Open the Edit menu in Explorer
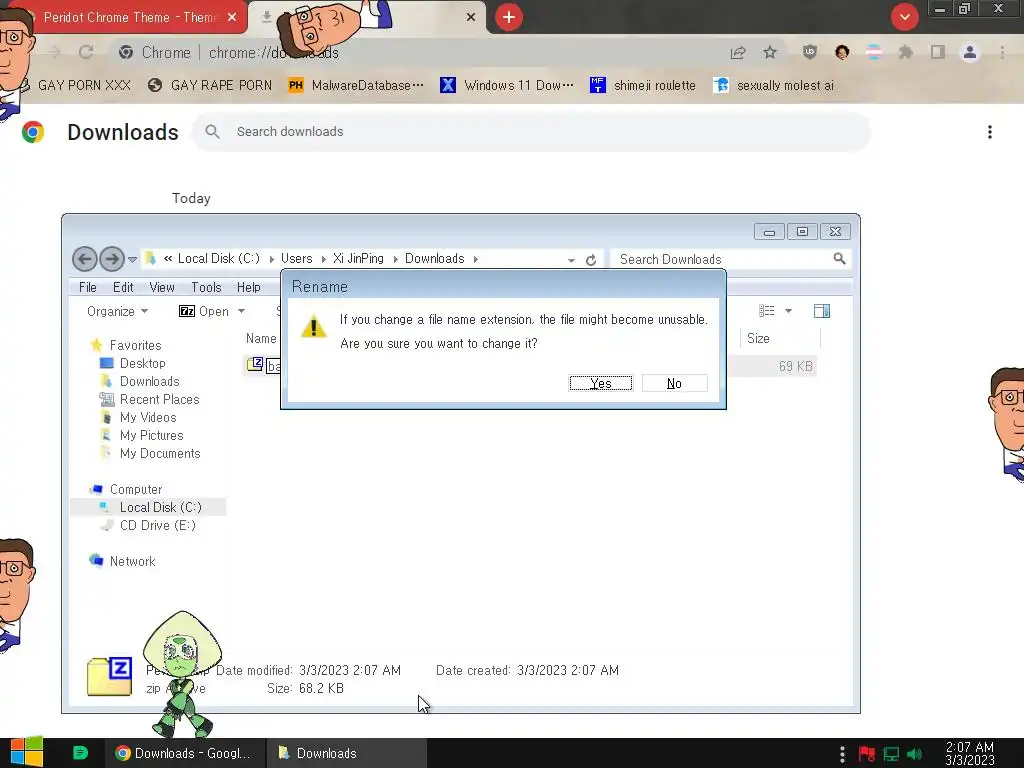The height and width of the screenshot is (768, 1024). point(123,287)
